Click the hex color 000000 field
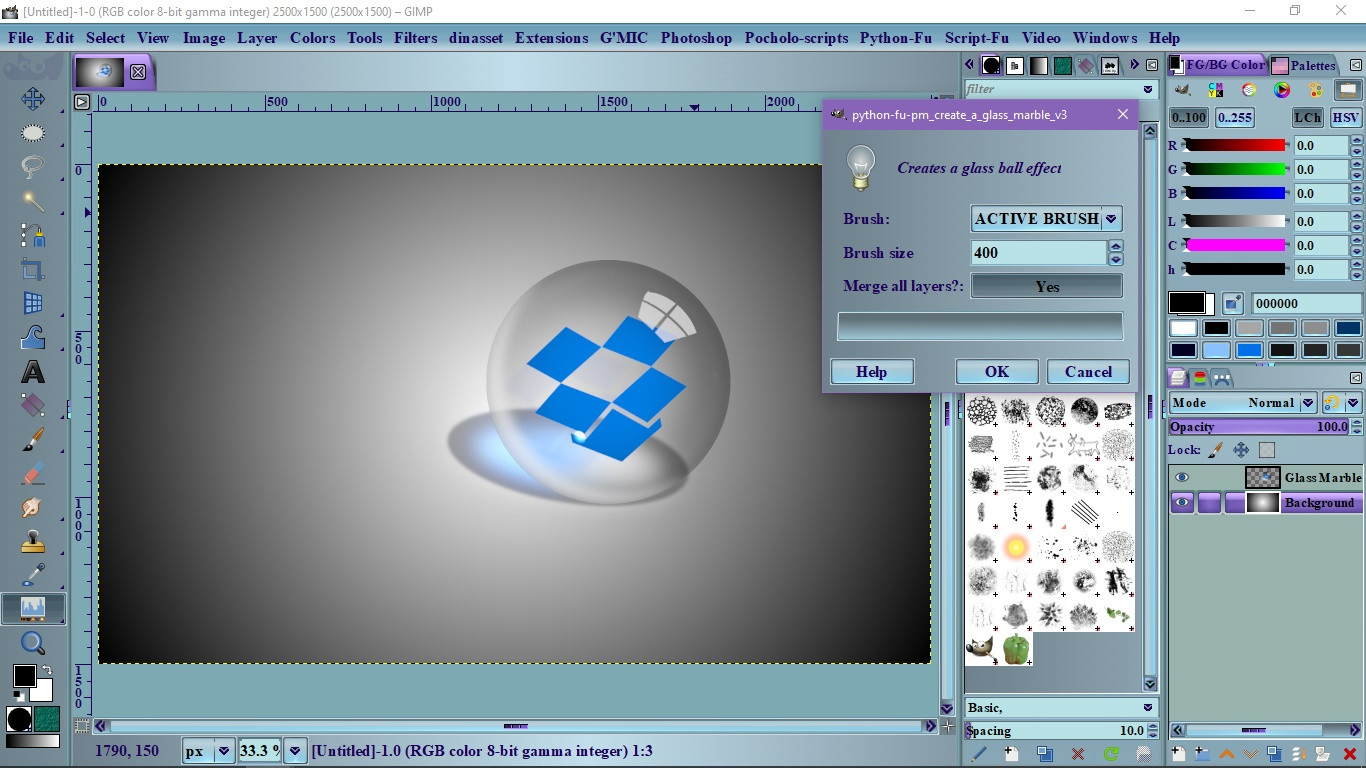Image resolution: width=1366 pixels, height=768 pixels. point(1306,303)
